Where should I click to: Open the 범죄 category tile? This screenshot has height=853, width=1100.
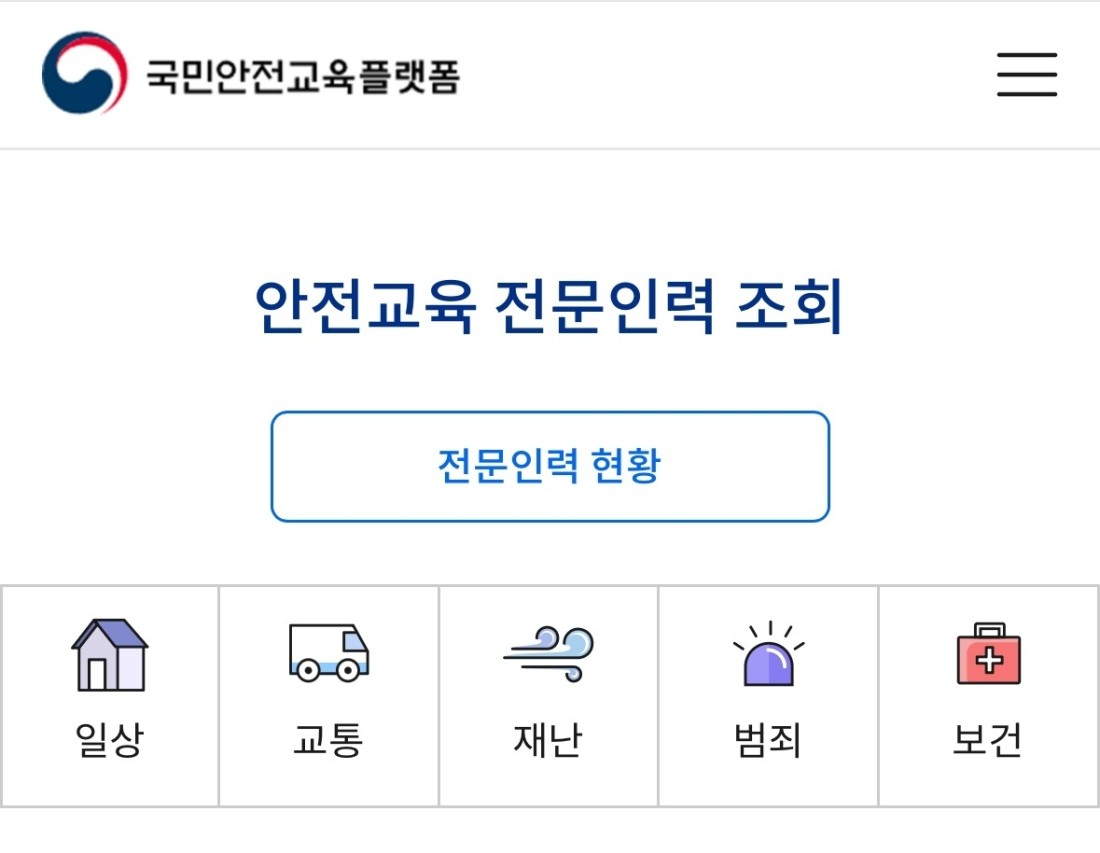click(768, 696)
